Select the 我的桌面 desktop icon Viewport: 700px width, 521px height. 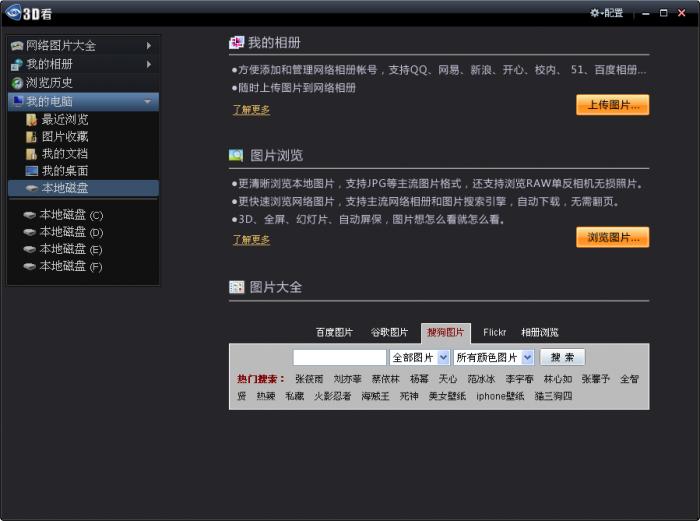(x=32, y=171)
